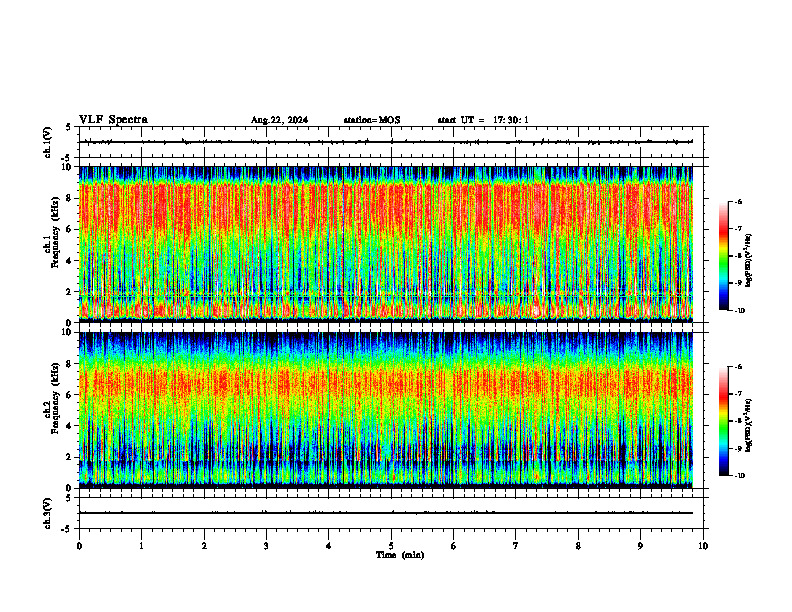The height and width of the screenshot is (612, 792).
Task: Click the "VLF Spectra" title text
Action: point(113,120)
